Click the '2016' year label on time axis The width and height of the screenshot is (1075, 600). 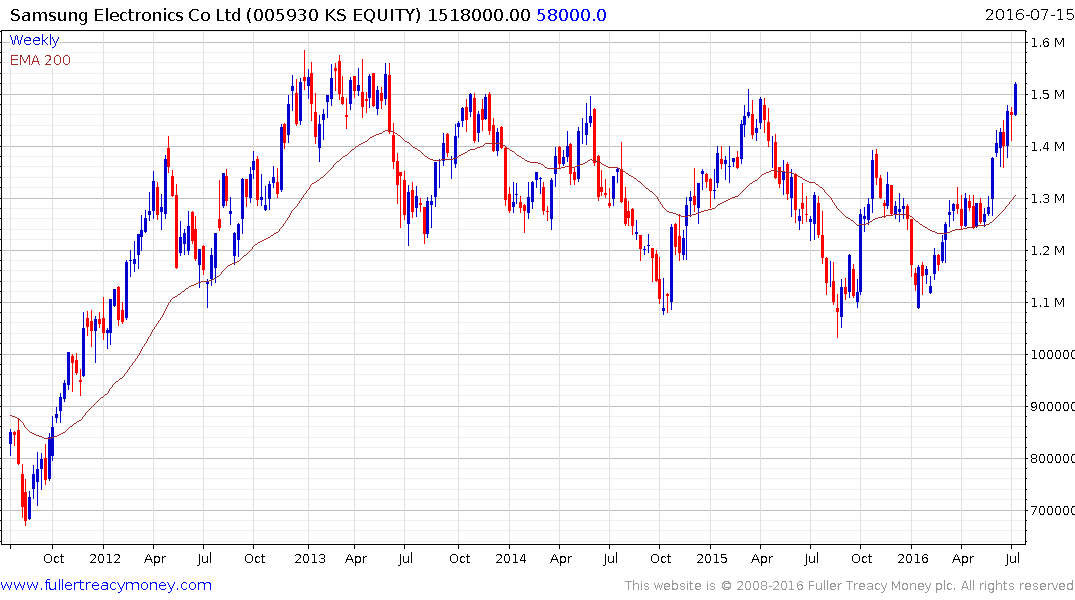[913, 559]
